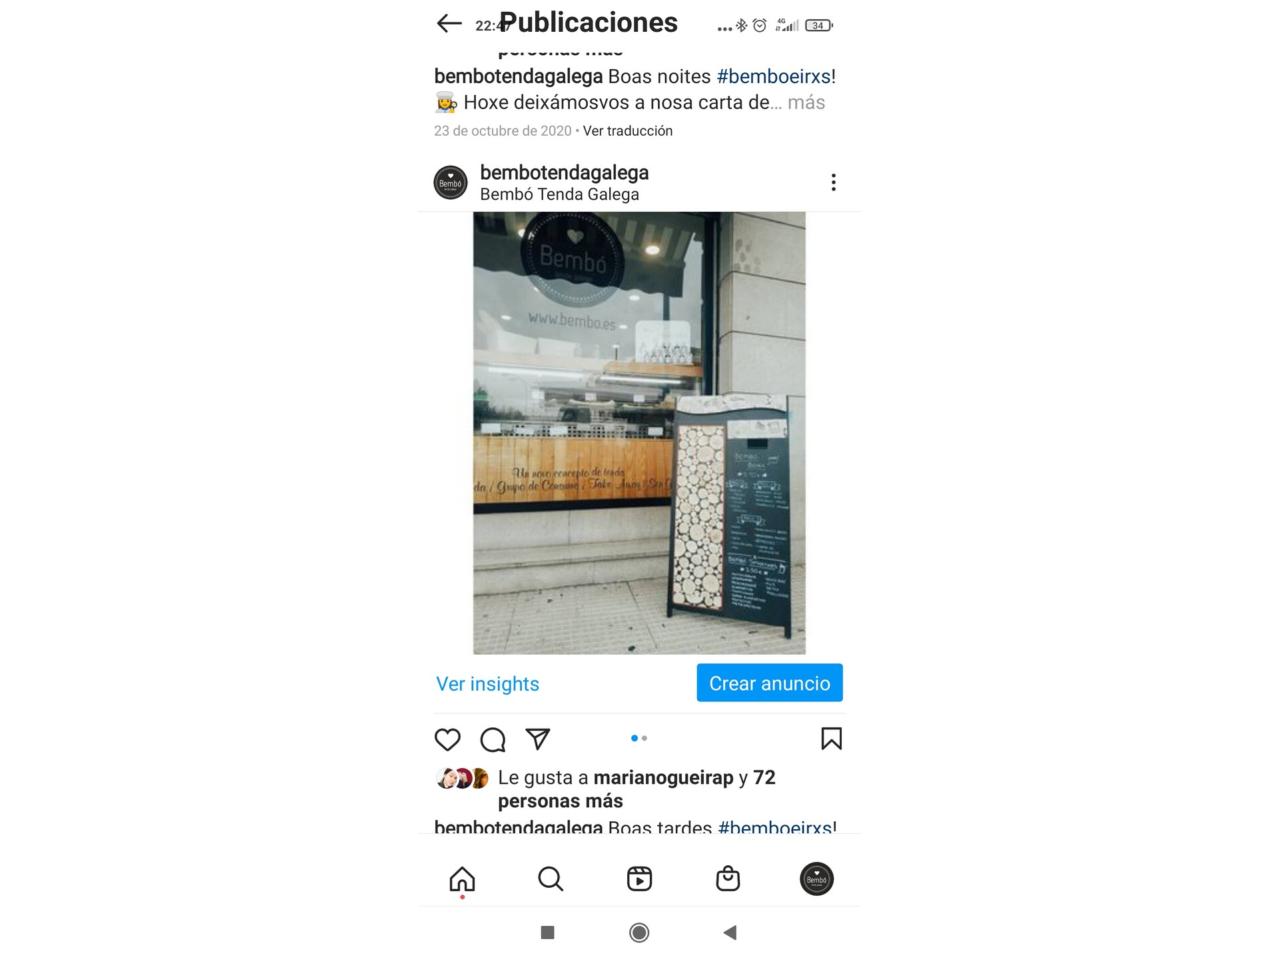Open the Bembó profile tab avatar
The width and height of the screenshot is (1280, 960).
pos(817,879)
